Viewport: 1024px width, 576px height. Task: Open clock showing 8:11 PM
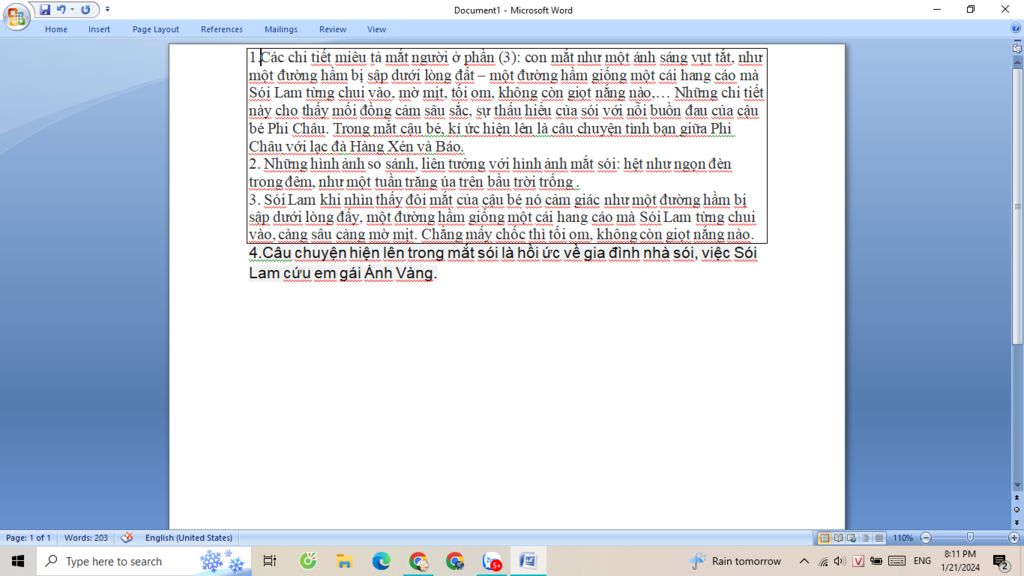point(960,561)
